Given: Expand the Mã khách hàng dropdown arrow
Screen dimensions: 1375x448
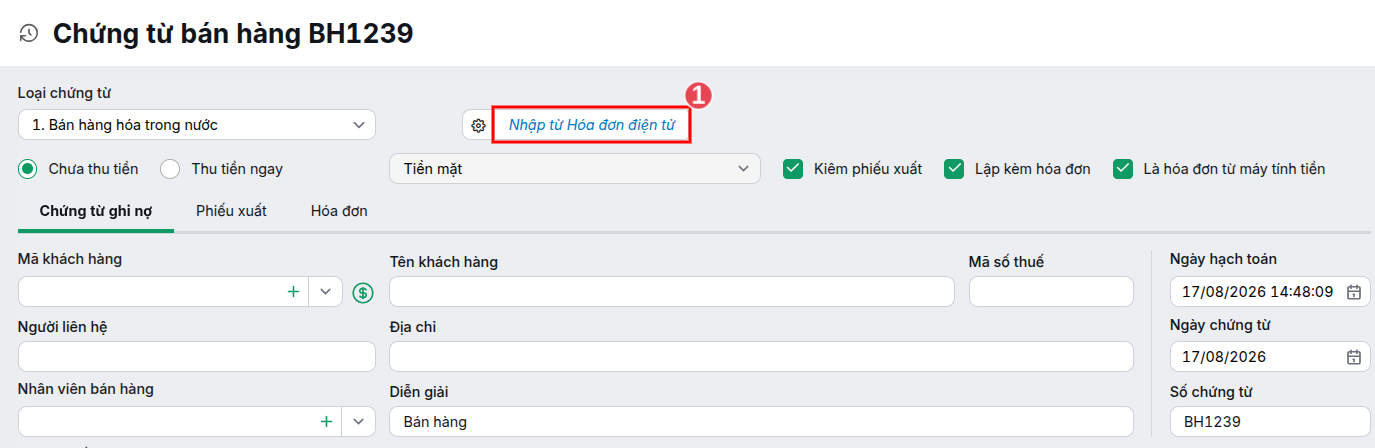Looking at the screenshot, I should (x=326, y=292).
